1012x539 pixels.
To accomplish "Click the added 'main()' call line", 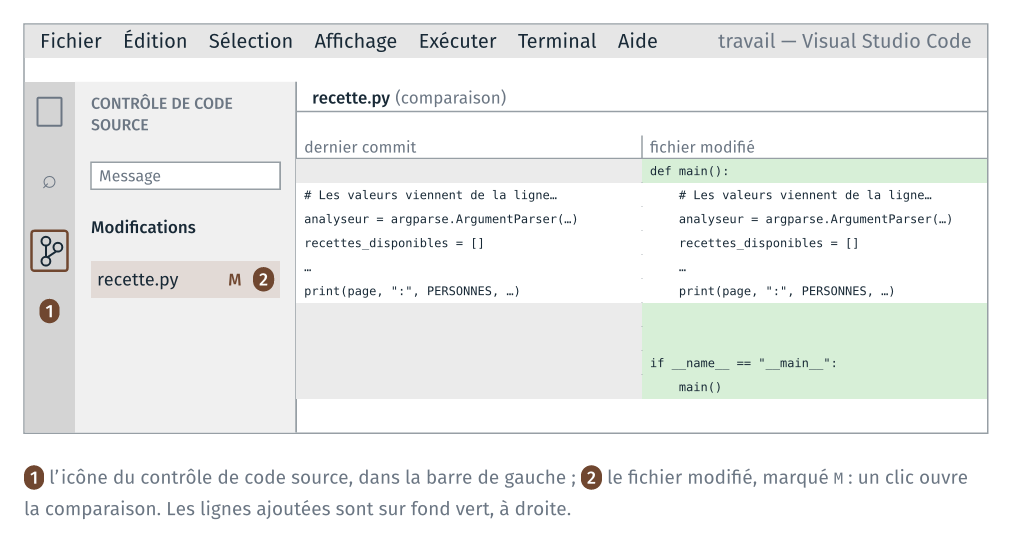I will point(700,387).
